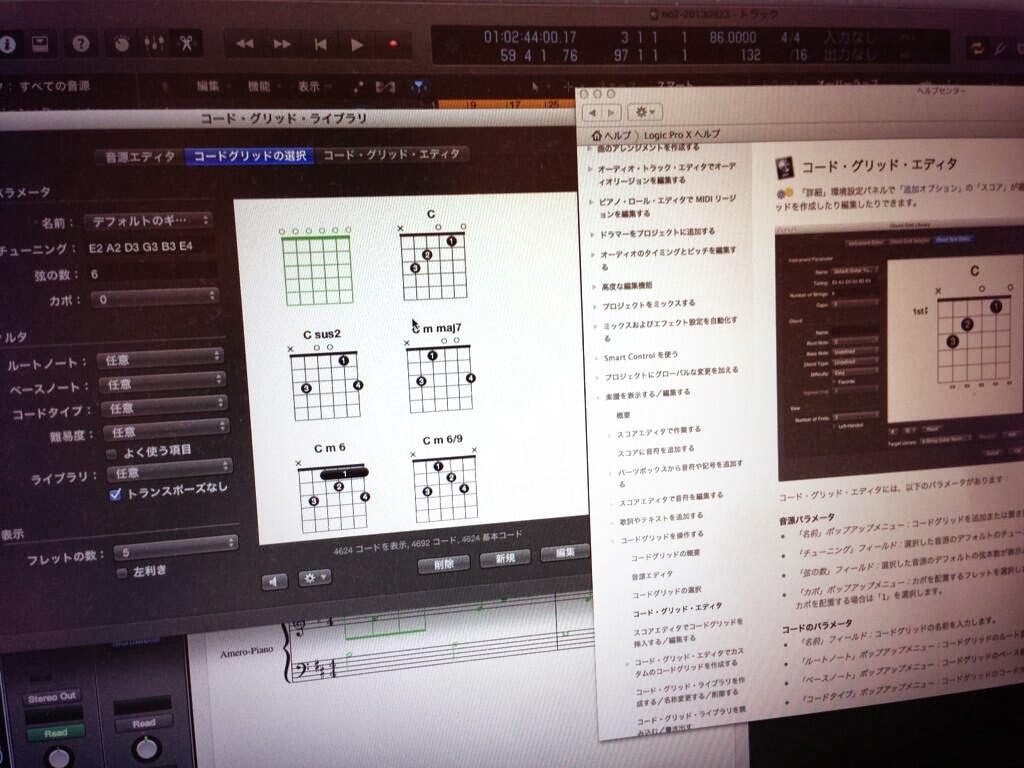Switch to コード・グリッド・エディタ tab
The height and width of the screenshot is (768, 1024).
pyautogui.click(x=391, y=154)
